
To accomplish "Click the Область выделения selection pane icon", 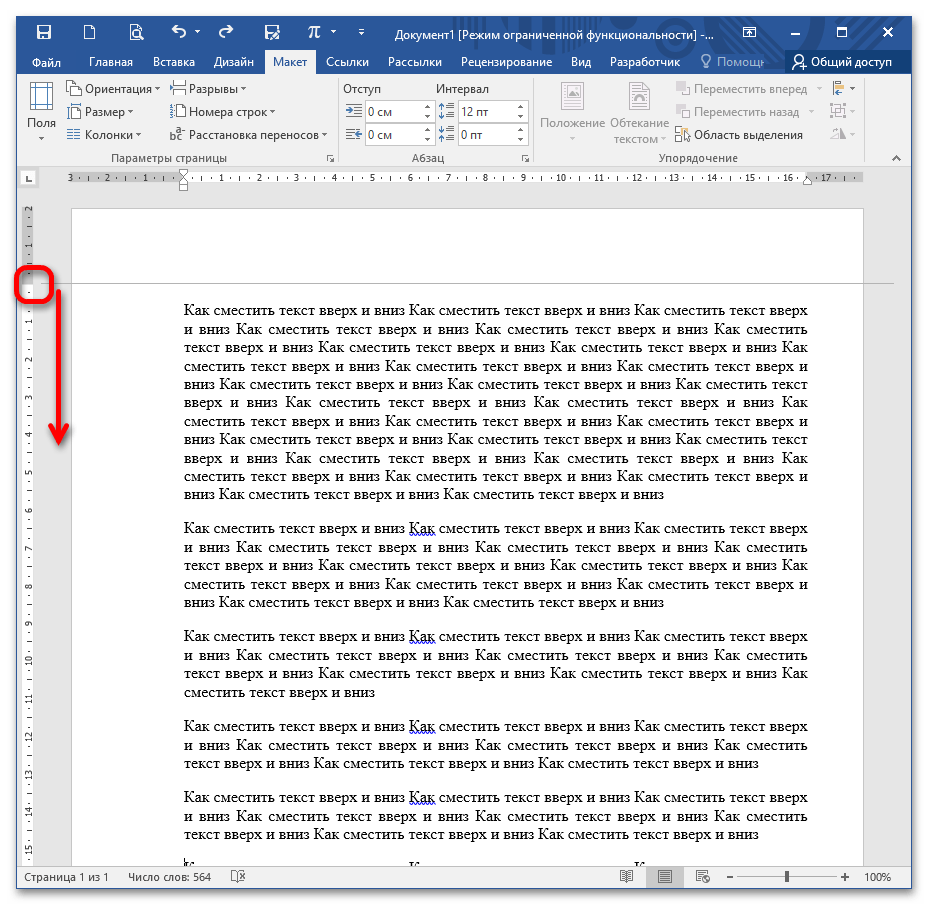I will click(x=683, y=135).
